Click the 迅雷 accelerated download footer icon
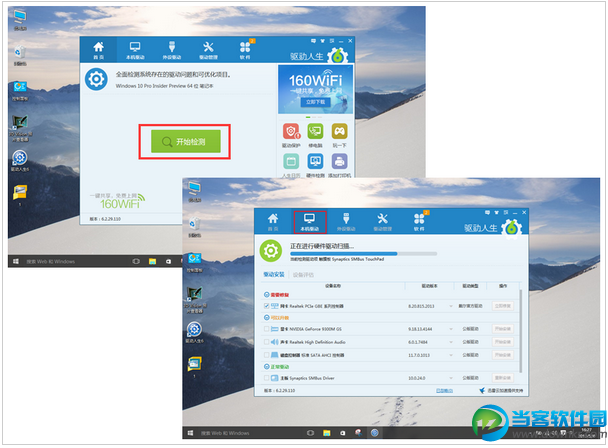 [482, 390]
